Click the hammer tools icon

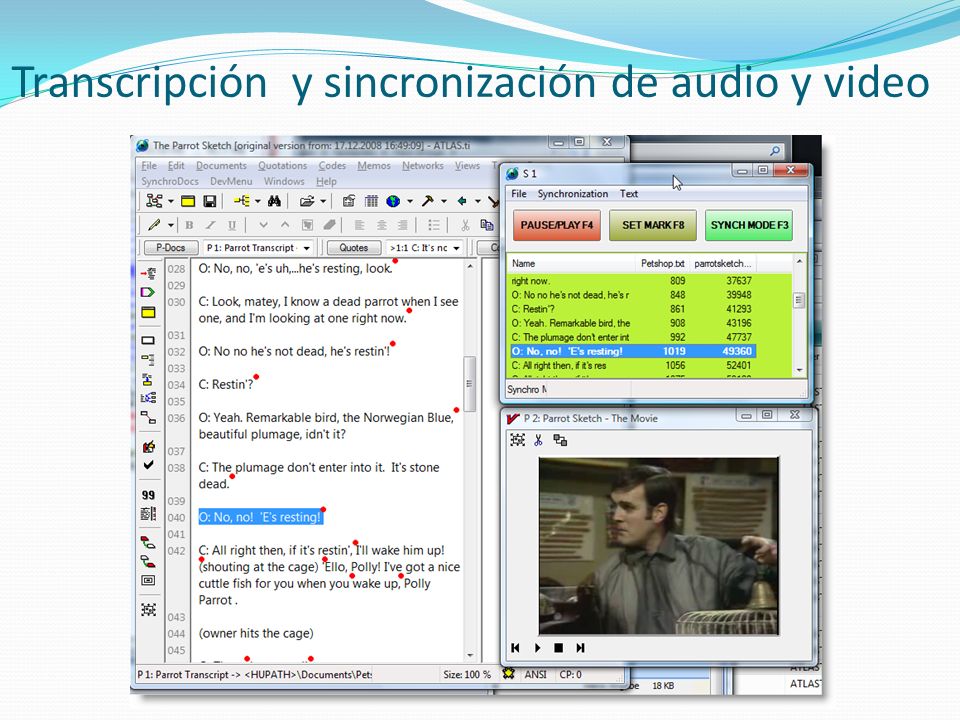pyautogui.click(x=428, y=201)
